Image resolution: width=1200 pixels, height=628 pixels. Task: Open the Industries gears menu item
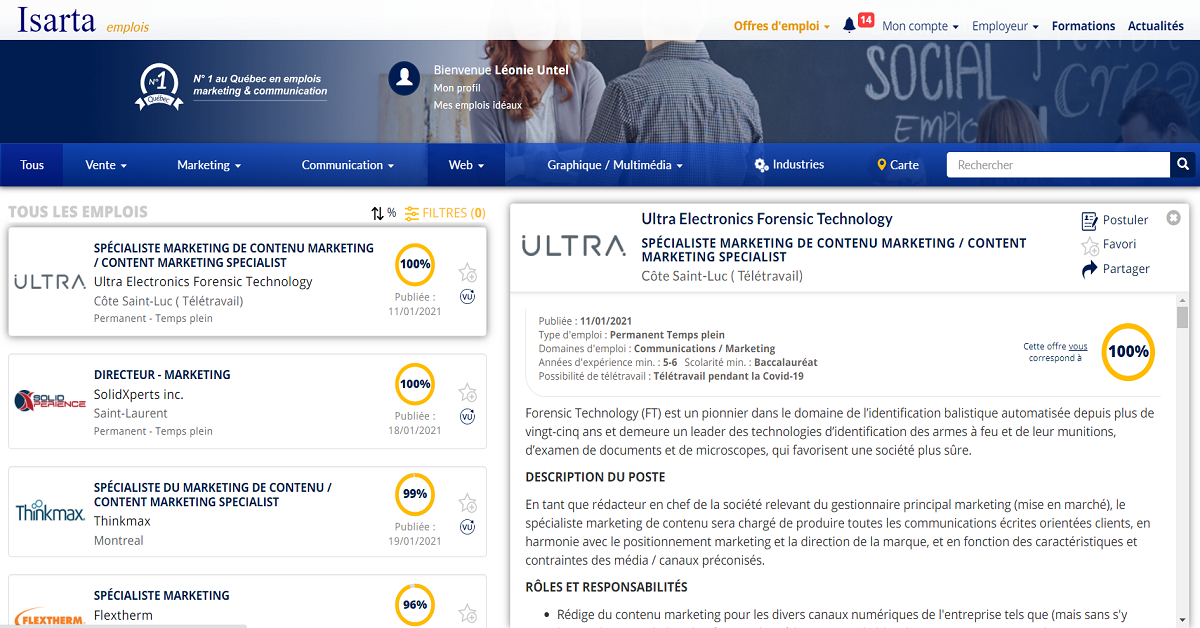click(789, 165)
